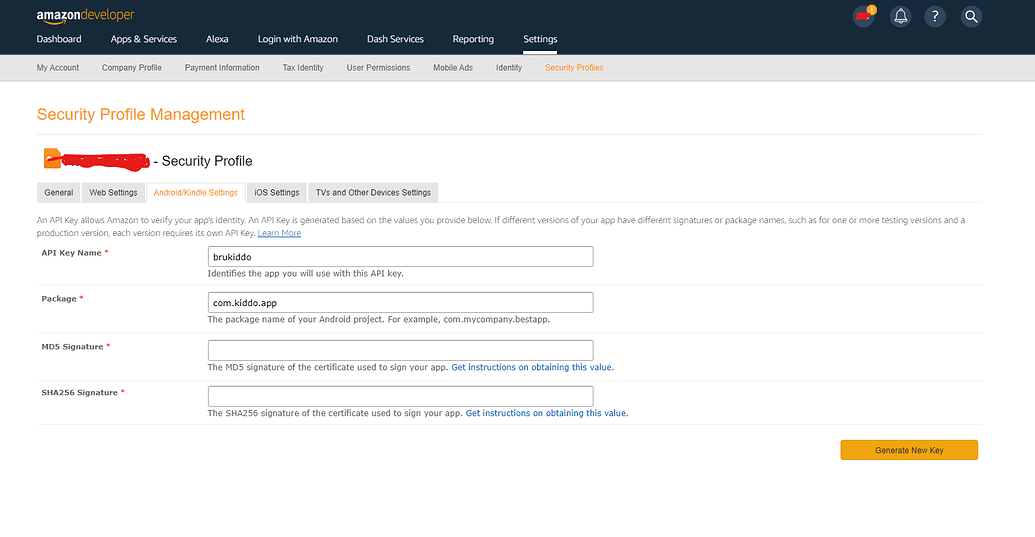Go to Company Profile submenu
1035x537 pixels.
coord(131,68)
